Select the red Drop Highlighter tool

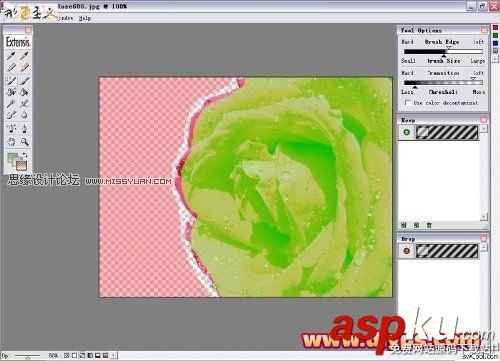[x=24, y=68]
